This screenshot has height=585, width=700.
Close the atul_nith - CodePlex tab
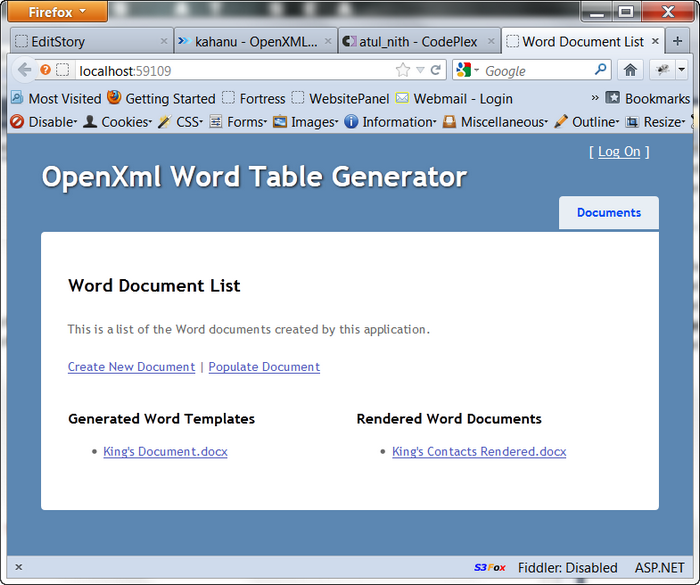[x=491, y=42]
